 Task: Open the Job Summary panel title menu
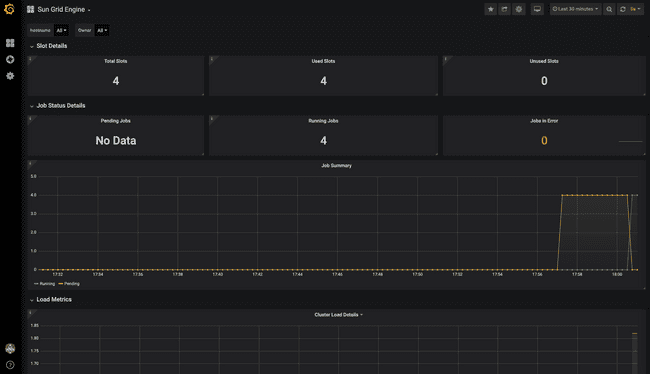point(337,166)
